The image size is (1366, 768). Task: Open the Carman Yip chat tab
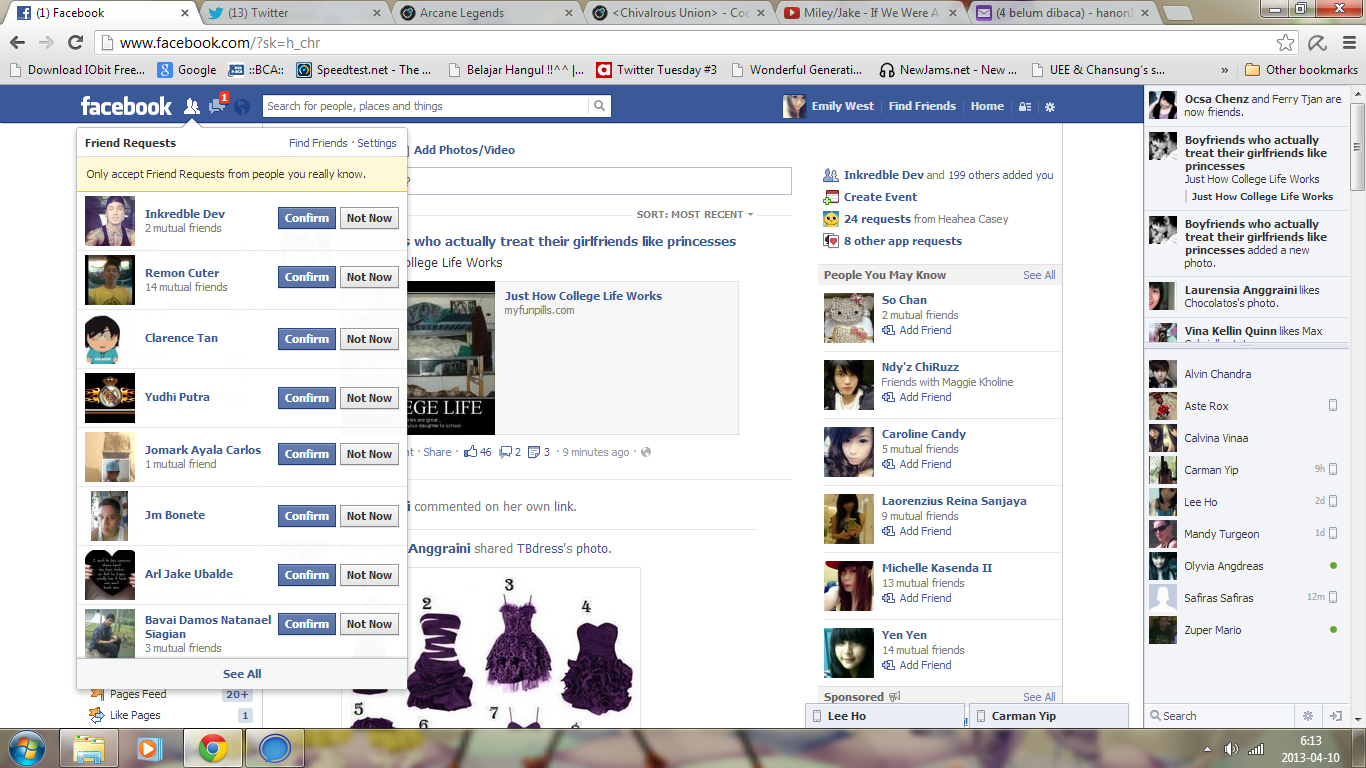point(1049,716)
